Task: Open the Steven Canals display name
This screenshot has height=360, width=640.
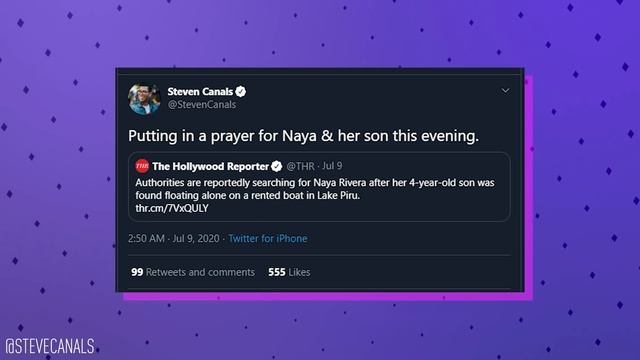Action: pos(200,91)
